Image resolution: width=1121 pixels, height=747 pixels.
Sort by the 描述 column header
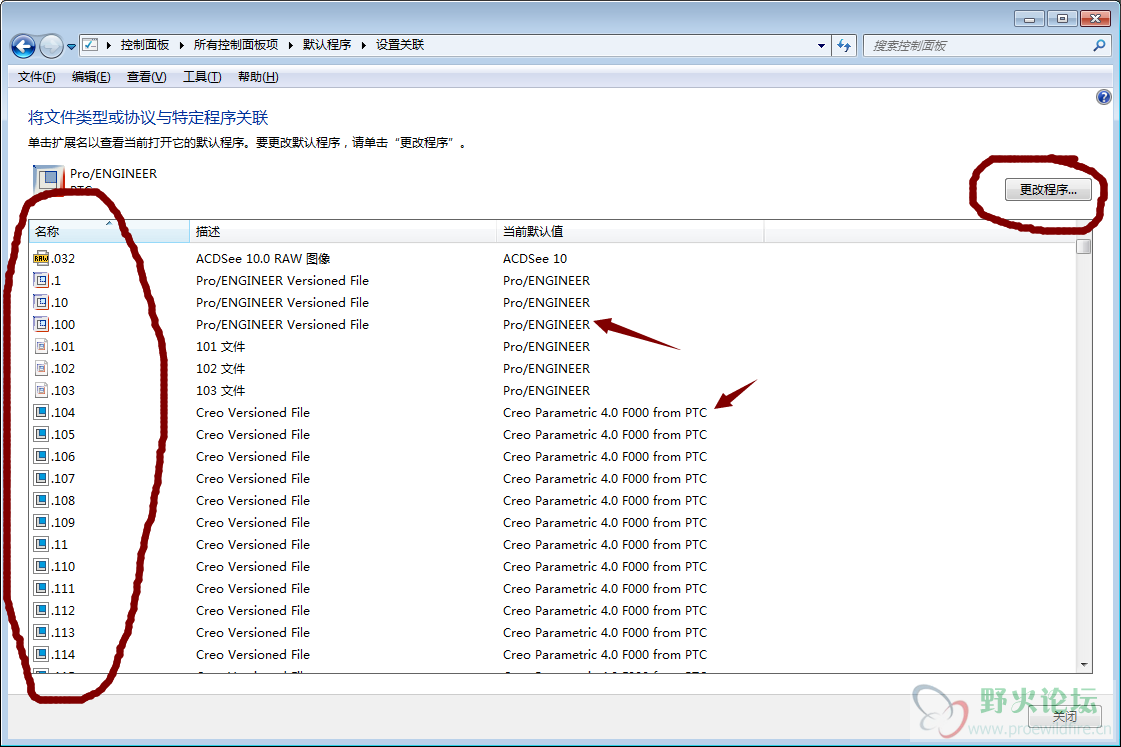tap(343, 232)
